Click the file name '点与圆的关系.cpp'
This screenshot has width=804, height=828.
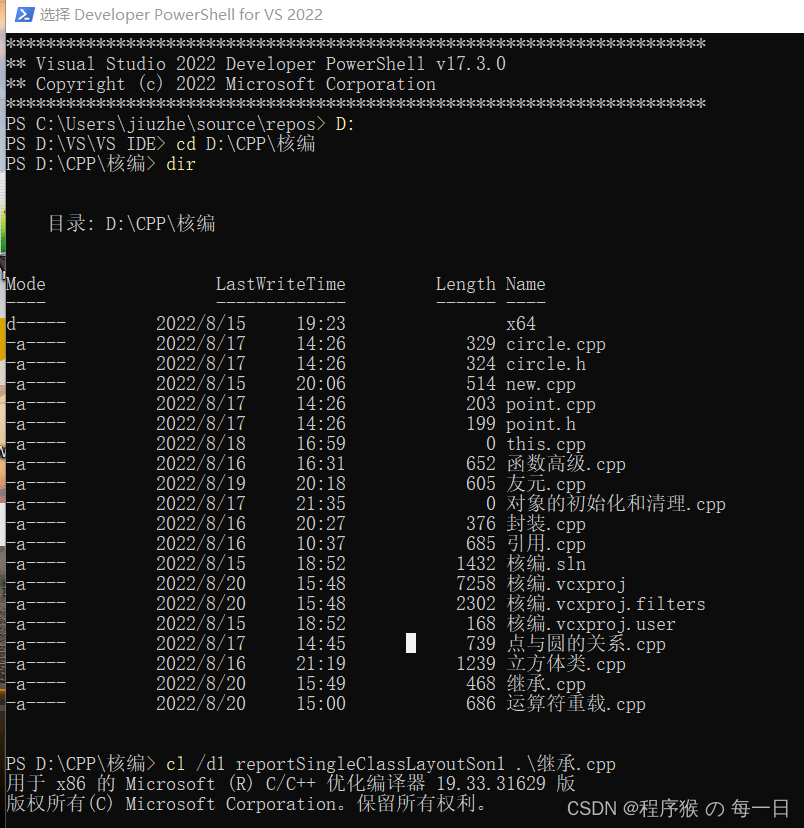pyautogui.click(x=585, y=644)
